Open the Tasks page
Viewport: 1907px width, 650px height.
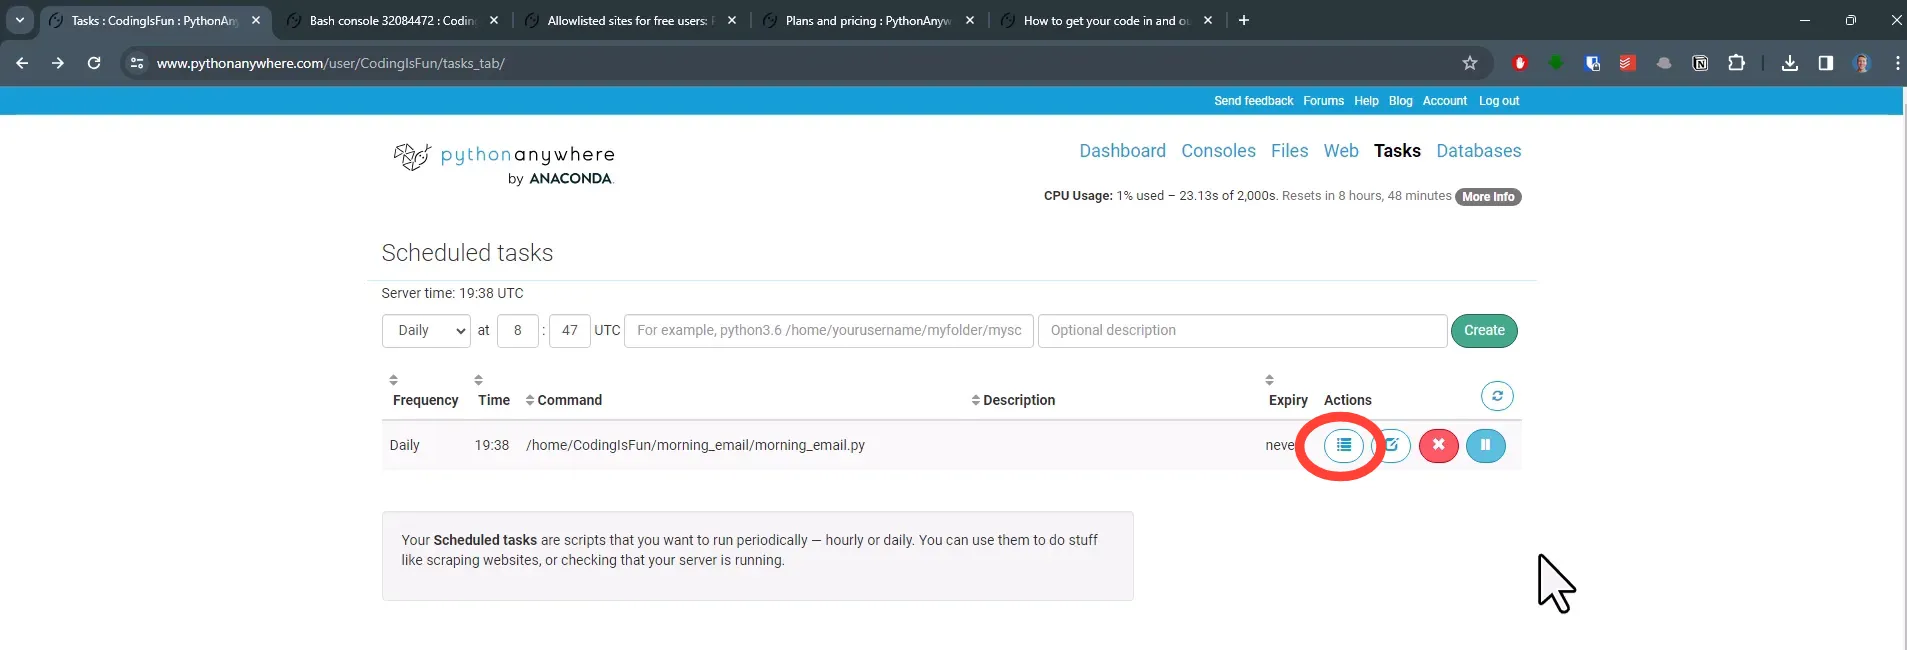1397,151
